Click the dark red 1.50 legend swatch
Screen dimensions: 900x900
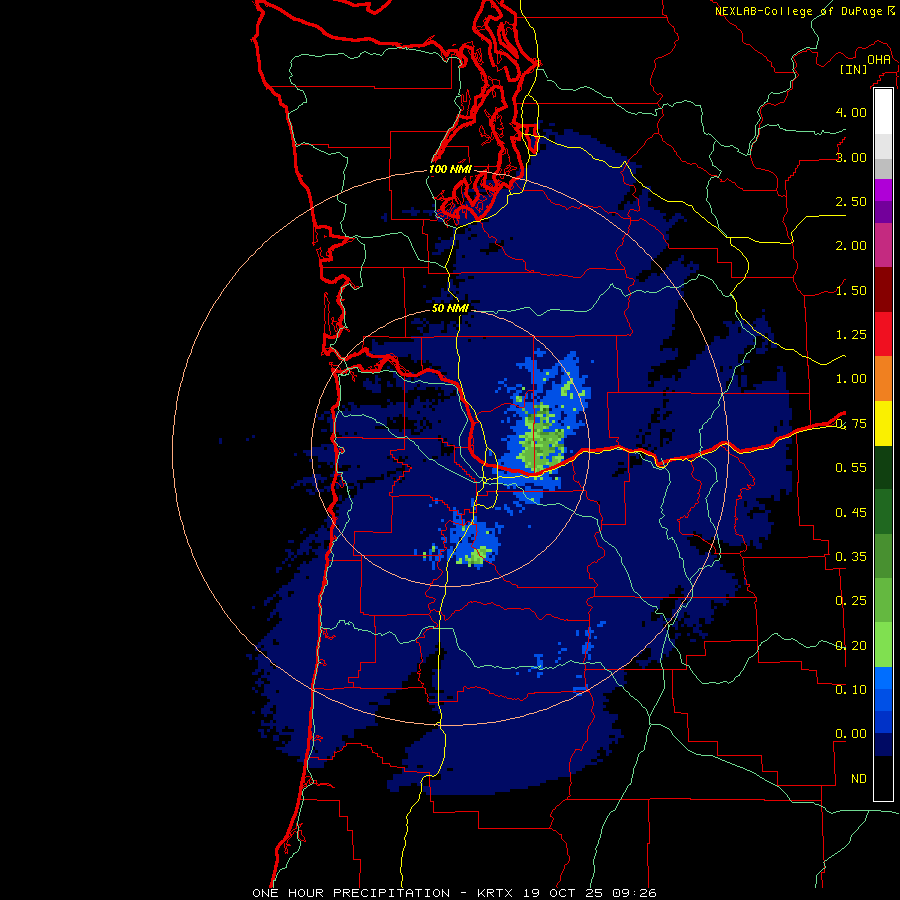pyautogui.click(x=883, y=290)
